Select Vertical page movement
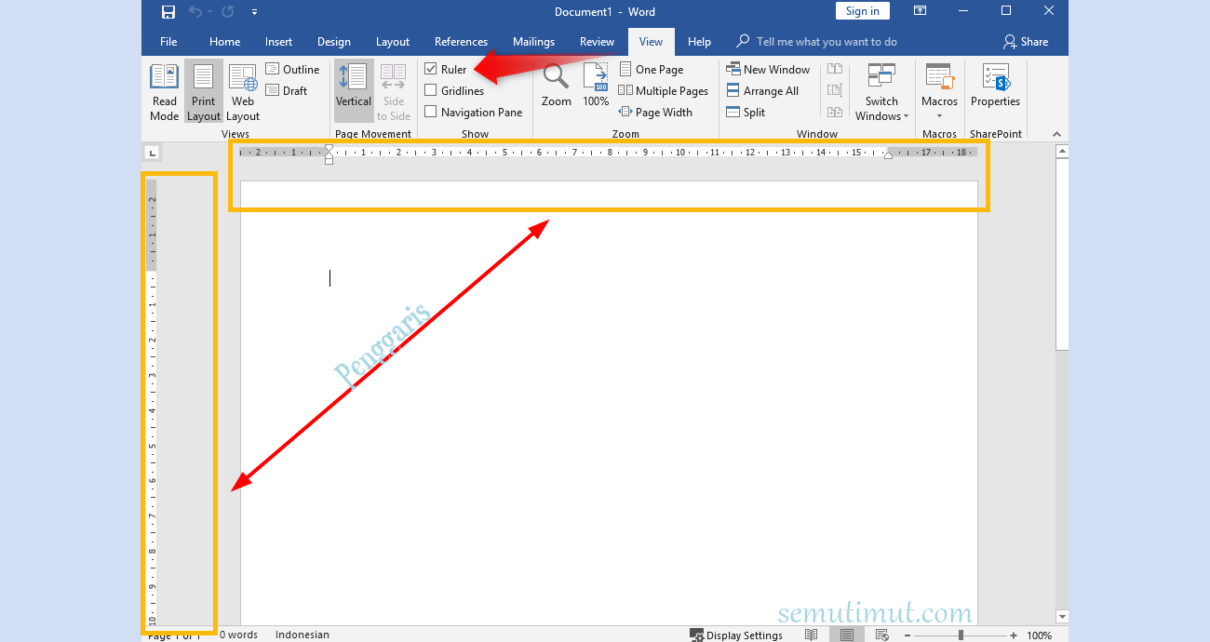Screen dimensions: 1210x642 (353, 92)
